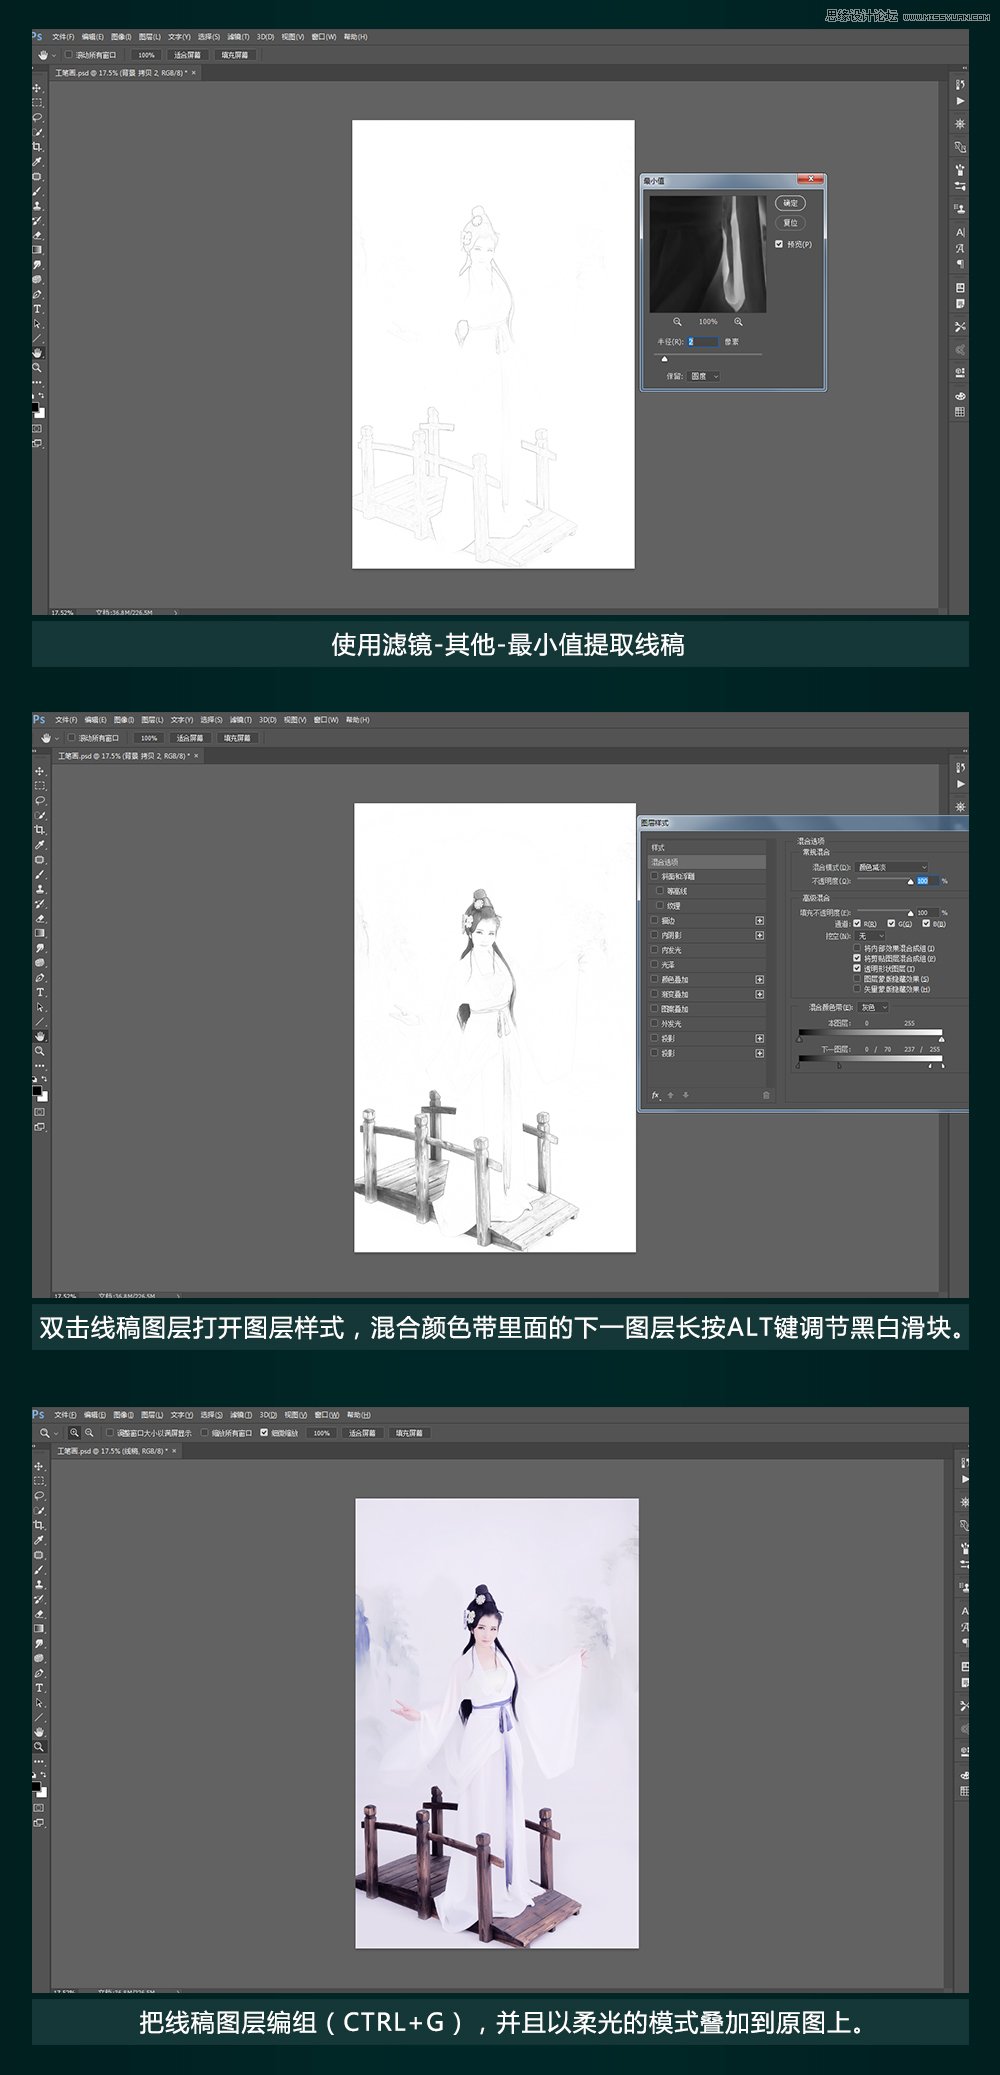Image resolution: width=1000 pixels, height=2075 pixels.
Task: Select the Lasso tool in the 最小值 dialog window
Action: pyautogui.click(x=38, y=117)
